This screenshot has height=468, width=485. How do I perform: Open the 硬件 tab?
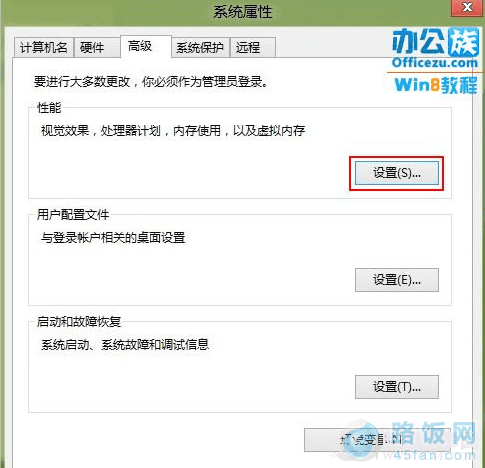click(x=97, y=48)
